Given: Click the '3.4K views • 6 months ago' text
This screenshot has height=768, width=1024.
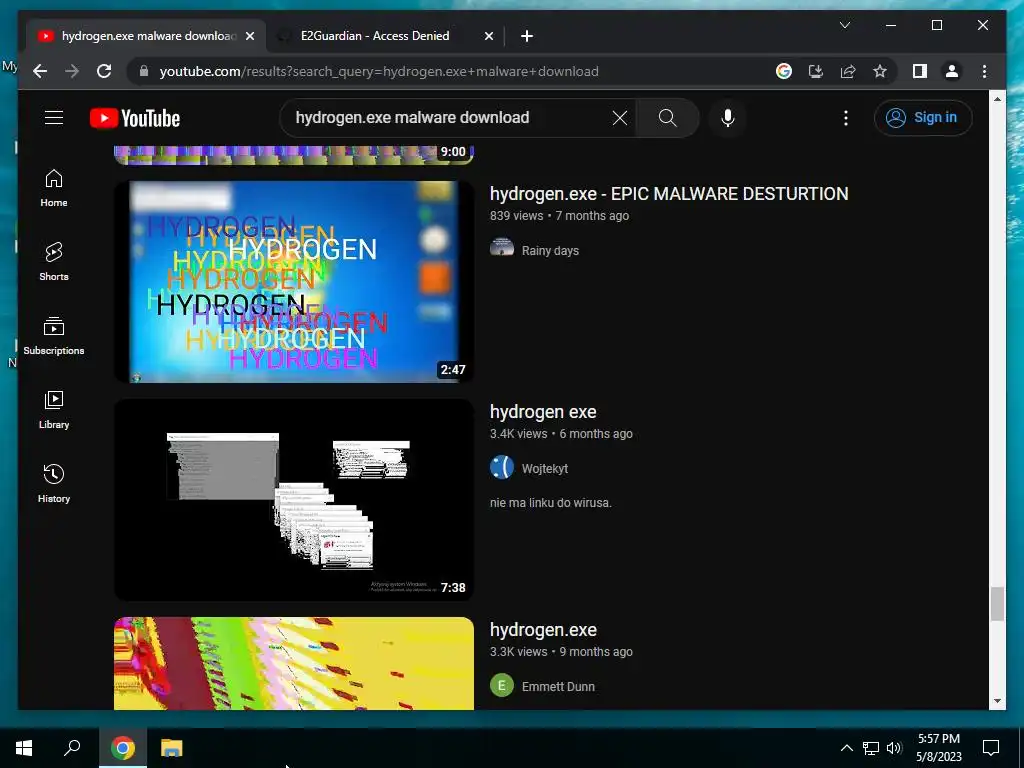Looking at the screenshot, I should [561, 434].
